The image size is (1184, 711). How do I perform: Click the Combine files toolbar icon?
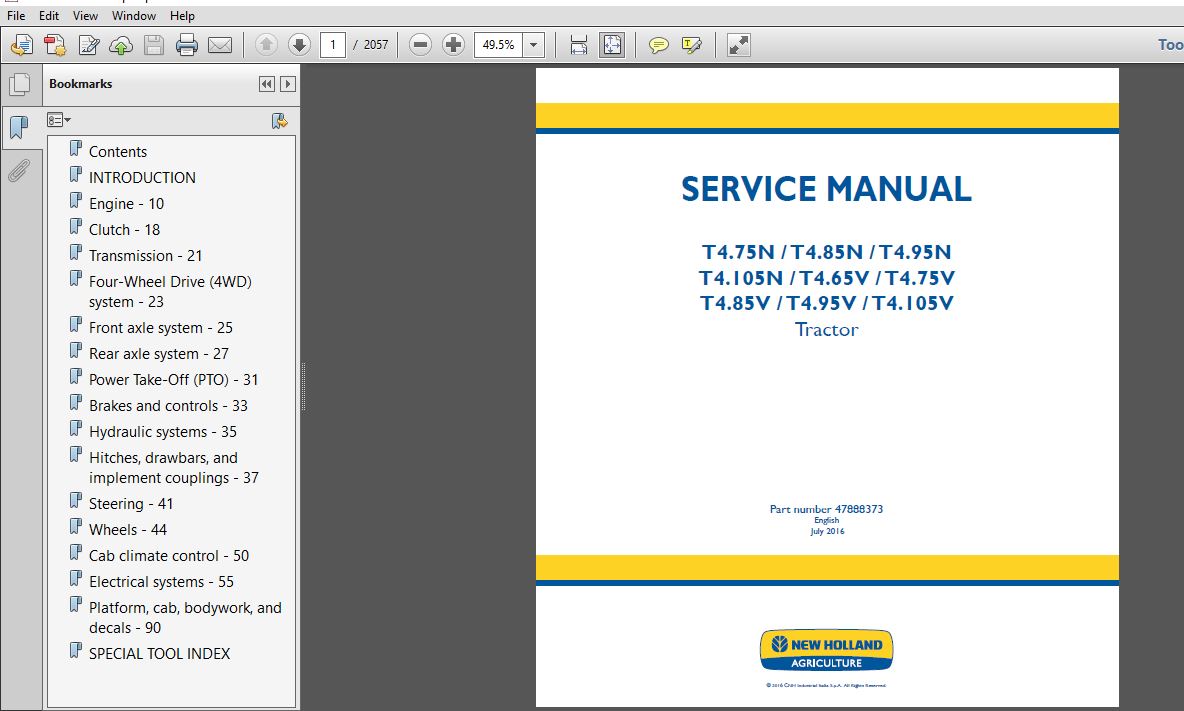coord(55,45)
